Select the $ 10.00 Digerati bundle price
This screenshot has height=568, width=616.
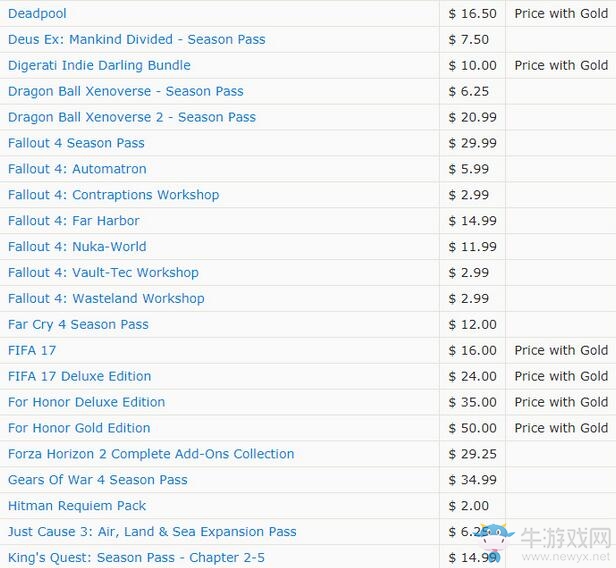point(473,66)
